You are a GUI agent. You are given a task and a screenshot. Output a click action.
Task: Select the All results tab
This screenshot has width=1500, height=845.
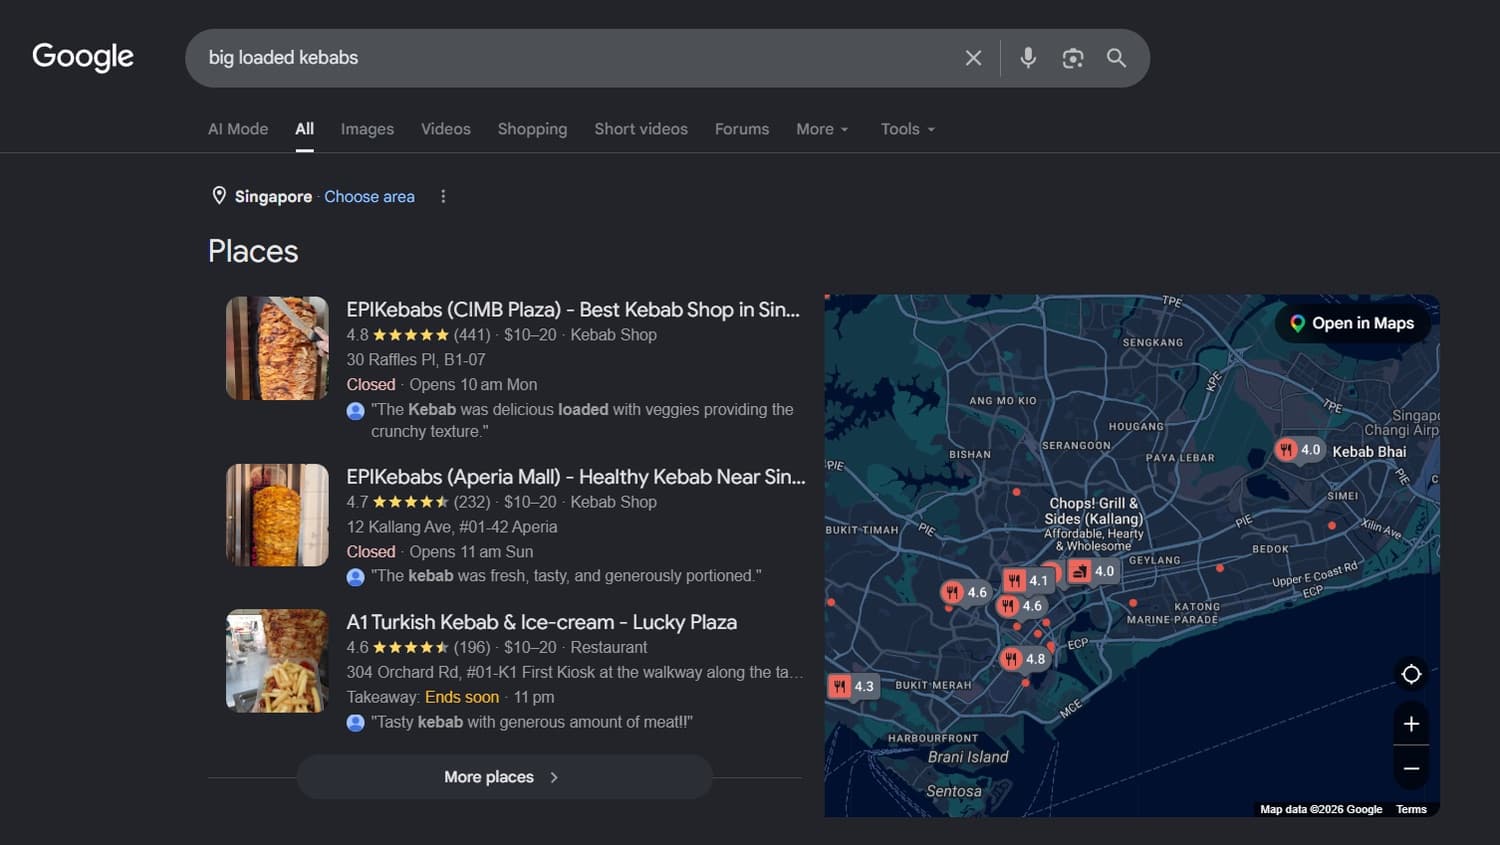tap(304, 129)
